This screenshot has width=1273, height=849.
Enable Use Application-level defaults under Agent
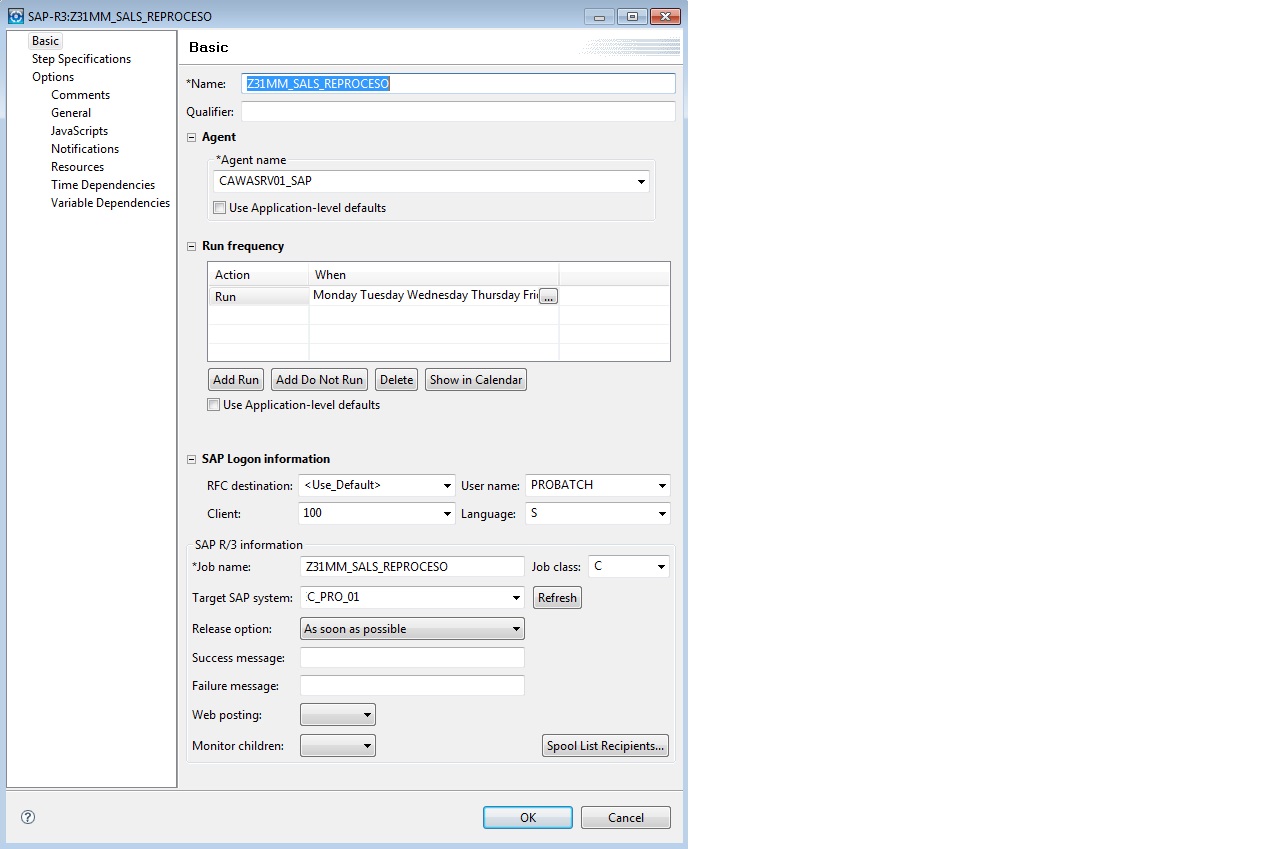coord(219,207)
